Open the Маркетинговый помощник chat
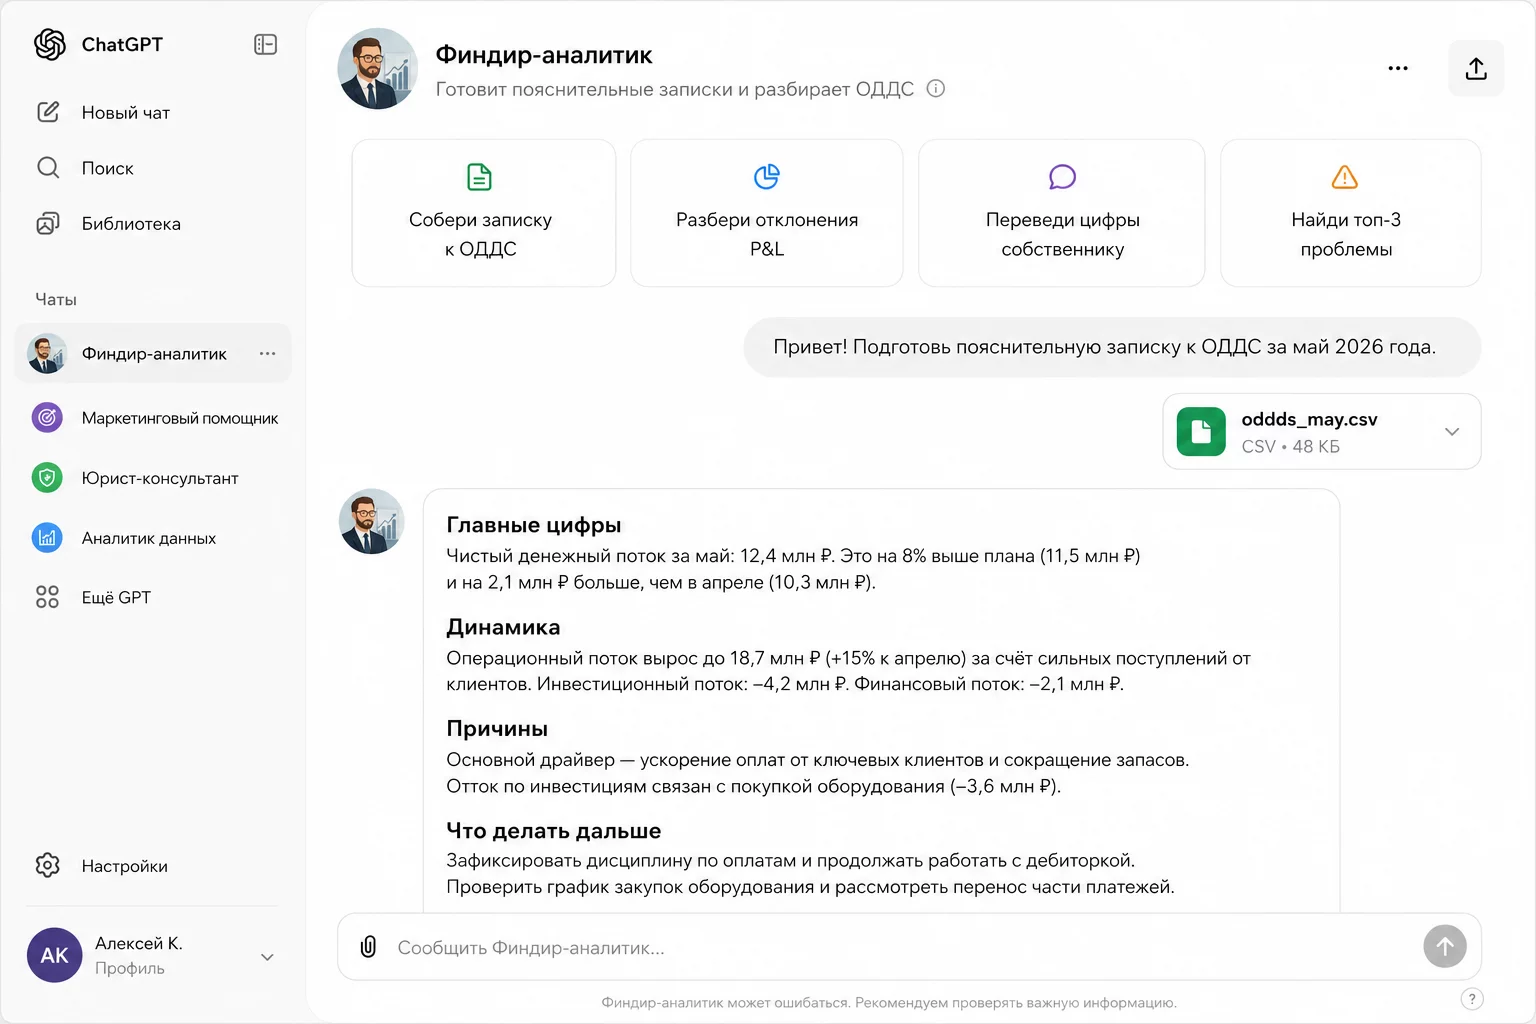Viewport: 1536px width, 1024px height. 153,417
